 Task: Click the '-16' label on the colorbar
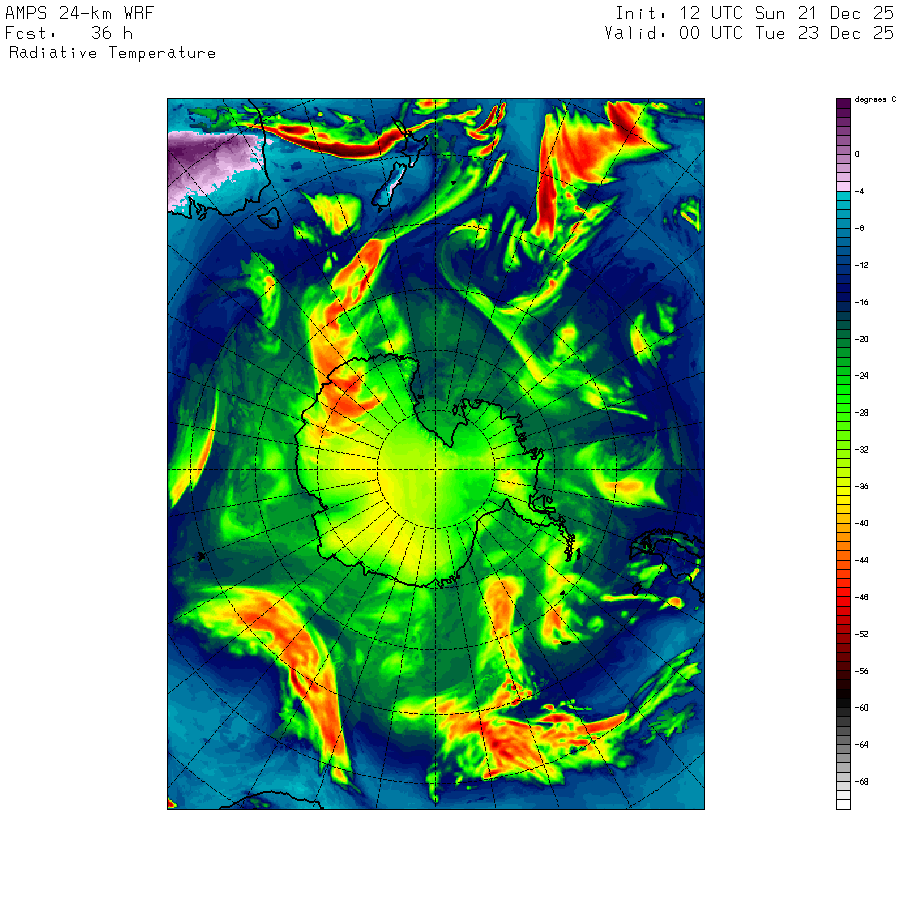point(861,302)
